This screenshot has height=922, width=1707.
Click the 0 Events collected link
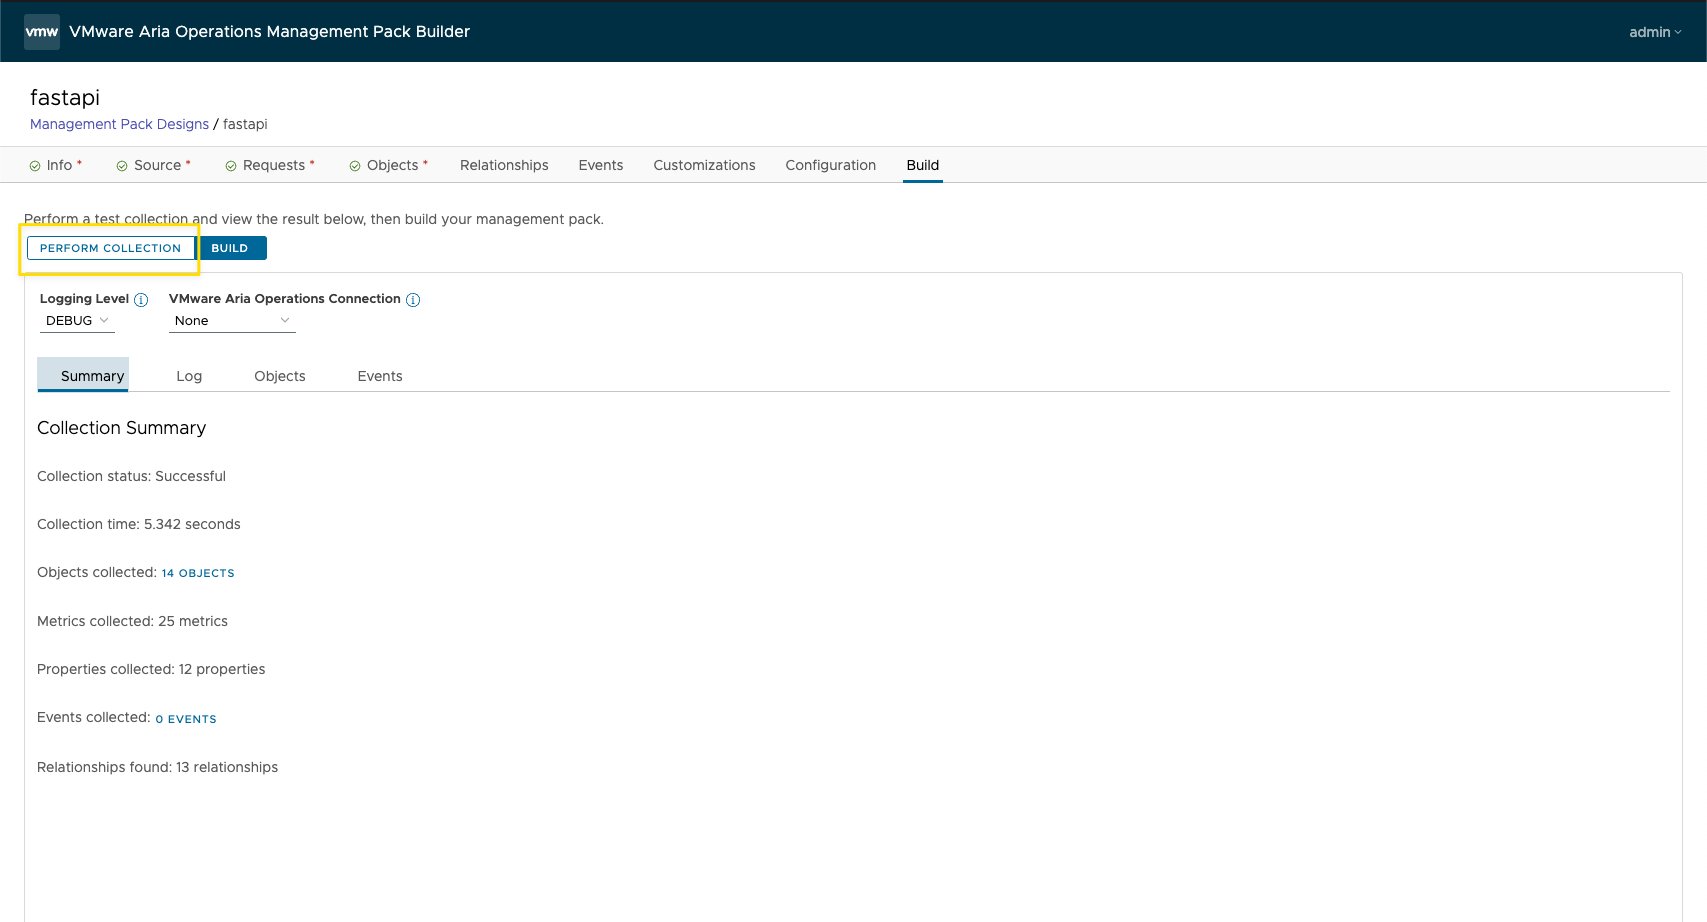tap(186, 719)
